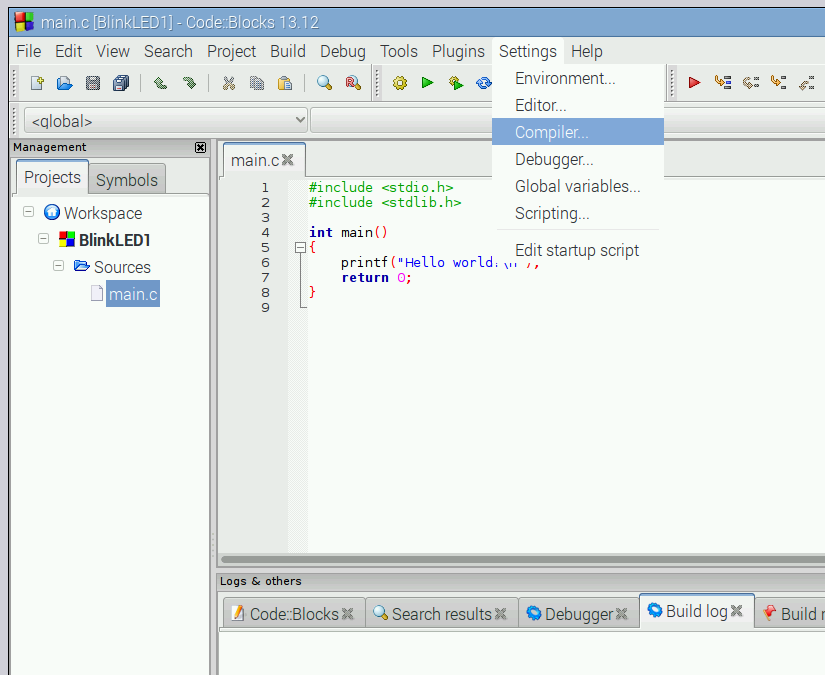Build the BlinkLED1 project
Viewport: 825px width, 675px height.
(398, 83)
